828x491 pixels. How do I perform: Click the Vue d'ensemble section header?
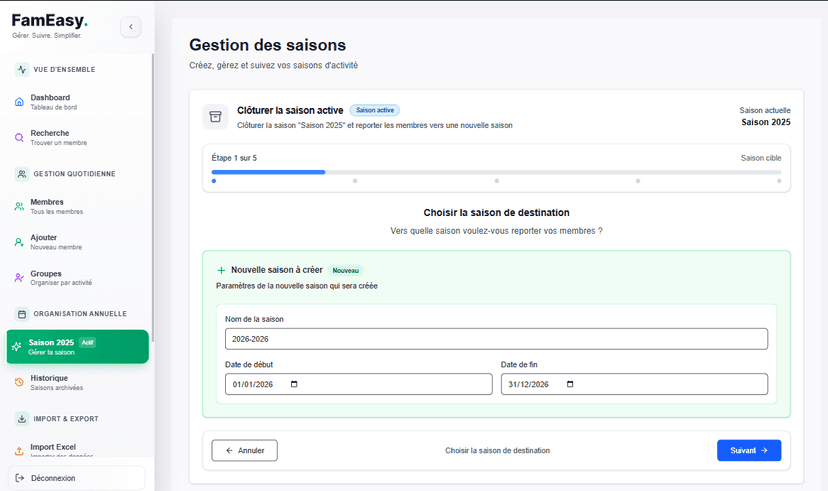pos(64,70)
